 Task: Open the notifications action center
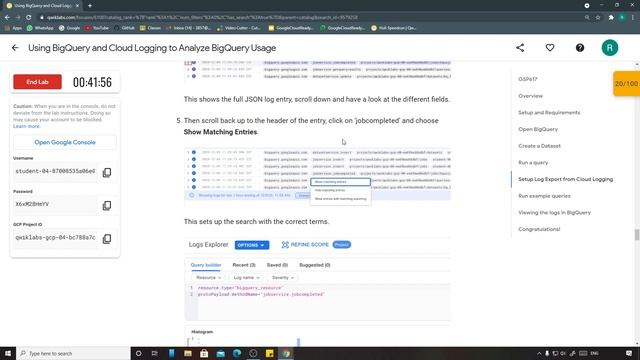(x=629, y=353)
